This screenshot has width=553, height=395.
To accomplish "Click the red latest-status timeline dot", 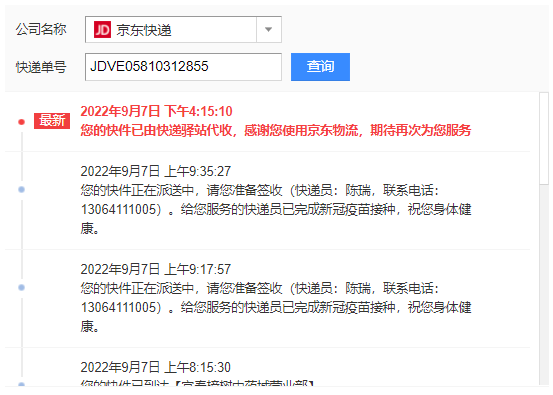I will (22, 122).
